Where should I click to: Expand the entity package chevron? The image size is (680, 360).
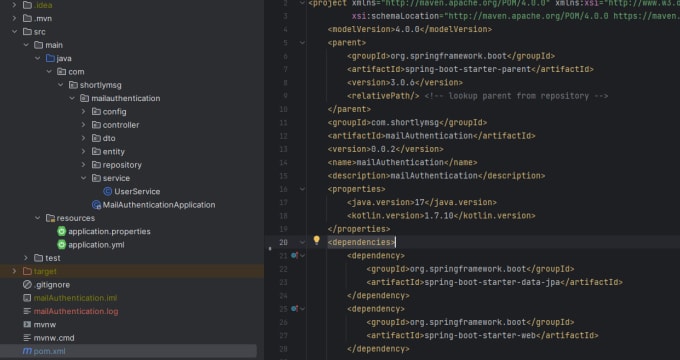click(x=84, y=151)
